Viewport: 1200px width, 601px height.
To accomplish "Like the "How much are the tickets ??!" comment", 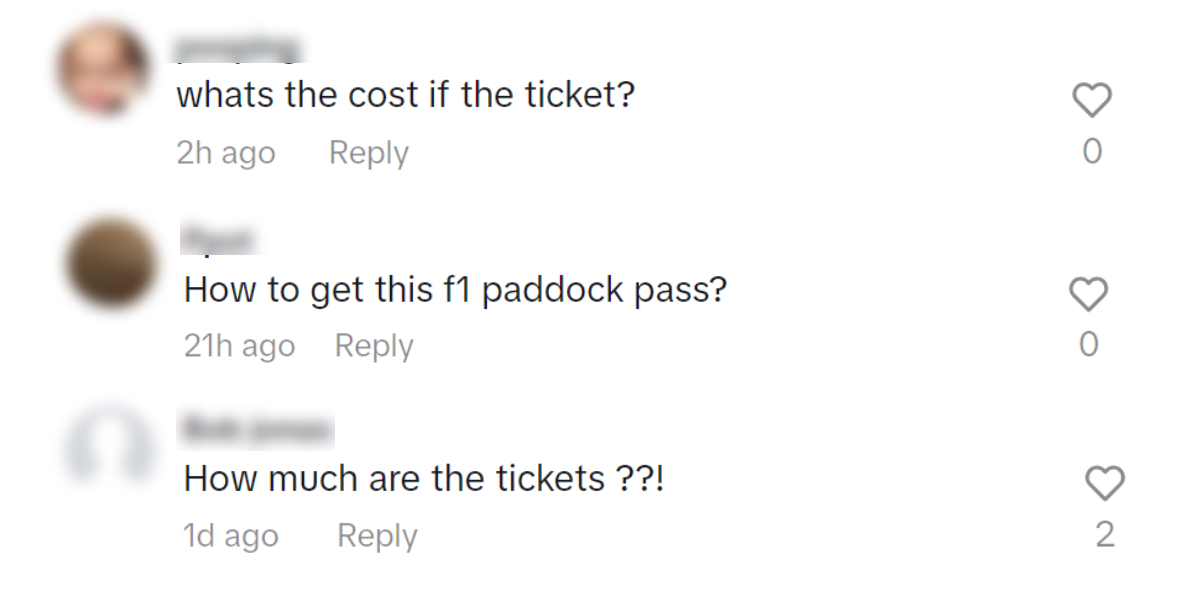I will (1105, 484).
